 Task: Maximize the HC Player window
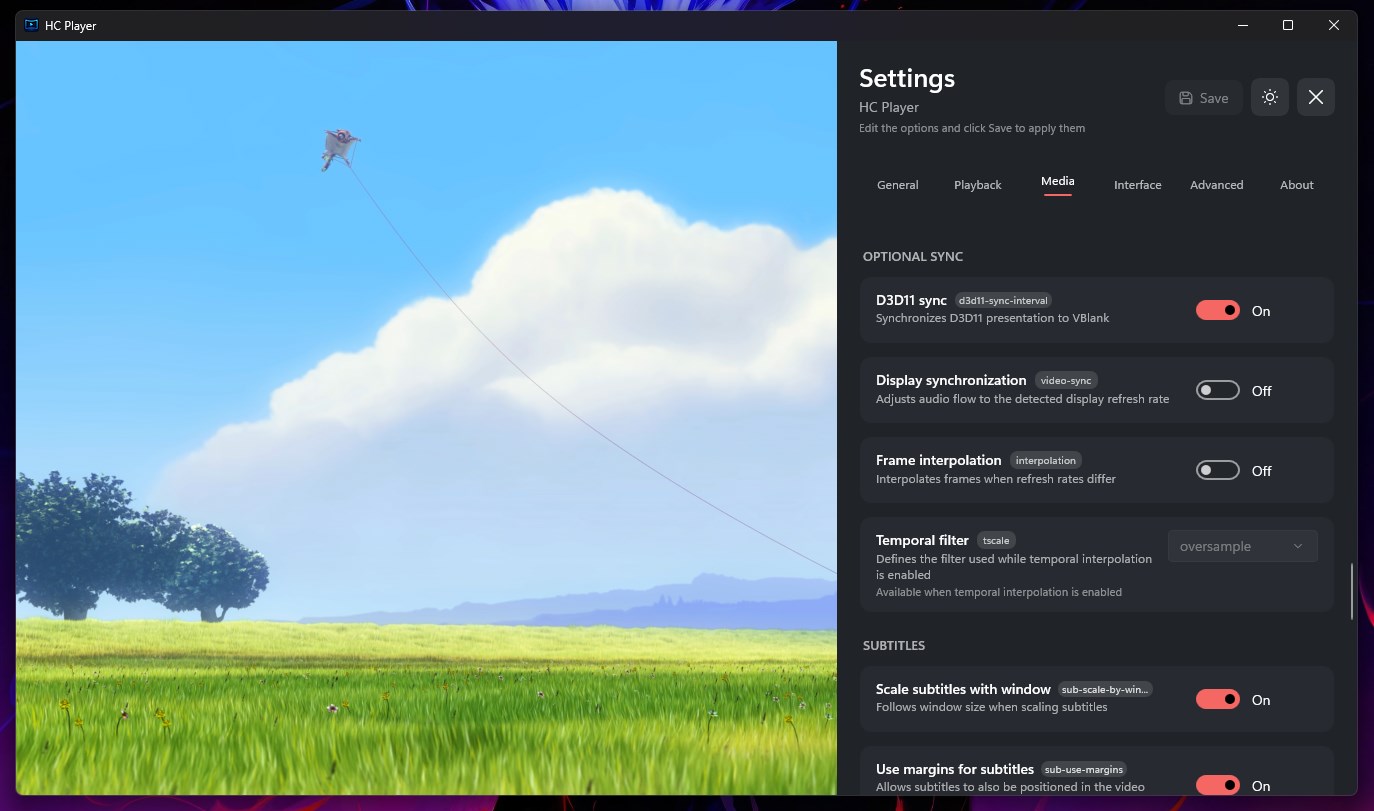point(1288,25)
